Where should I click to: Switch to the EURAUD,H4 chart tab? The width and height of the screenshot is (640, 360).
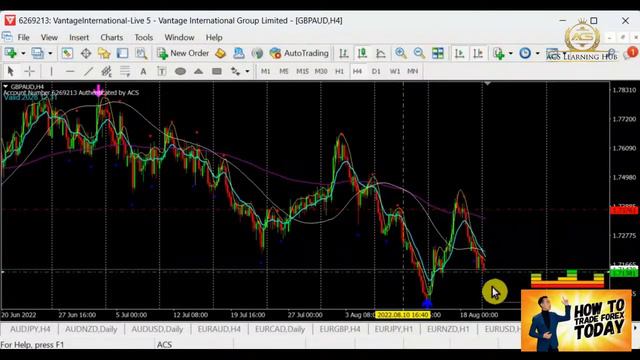[219, 329]
